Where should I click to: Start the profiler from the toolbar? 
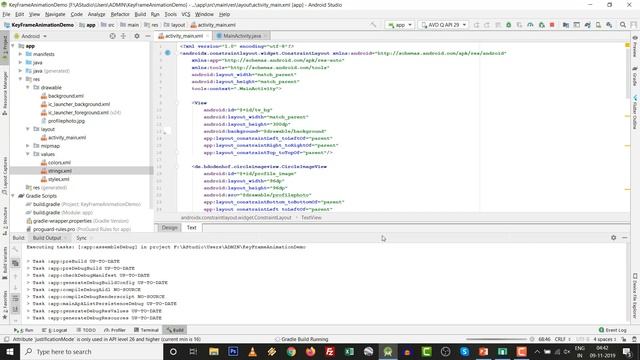pos(530,25)
